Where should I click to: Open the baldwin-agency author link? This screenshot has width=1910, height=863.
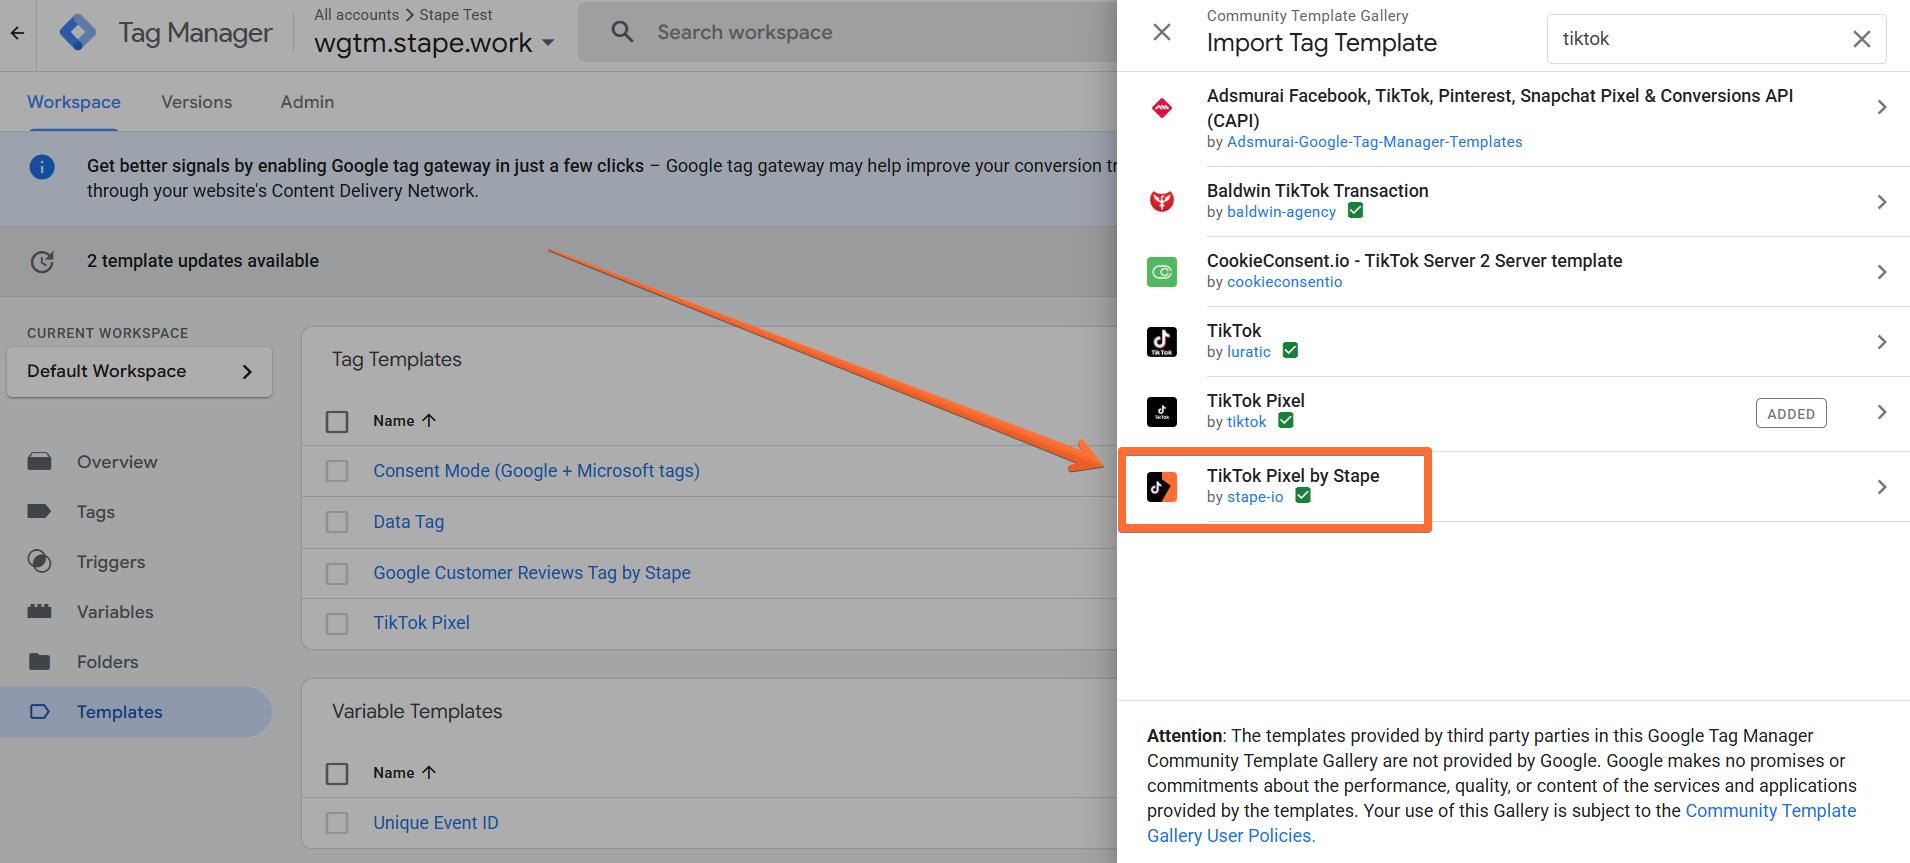tap(1281, 212)
